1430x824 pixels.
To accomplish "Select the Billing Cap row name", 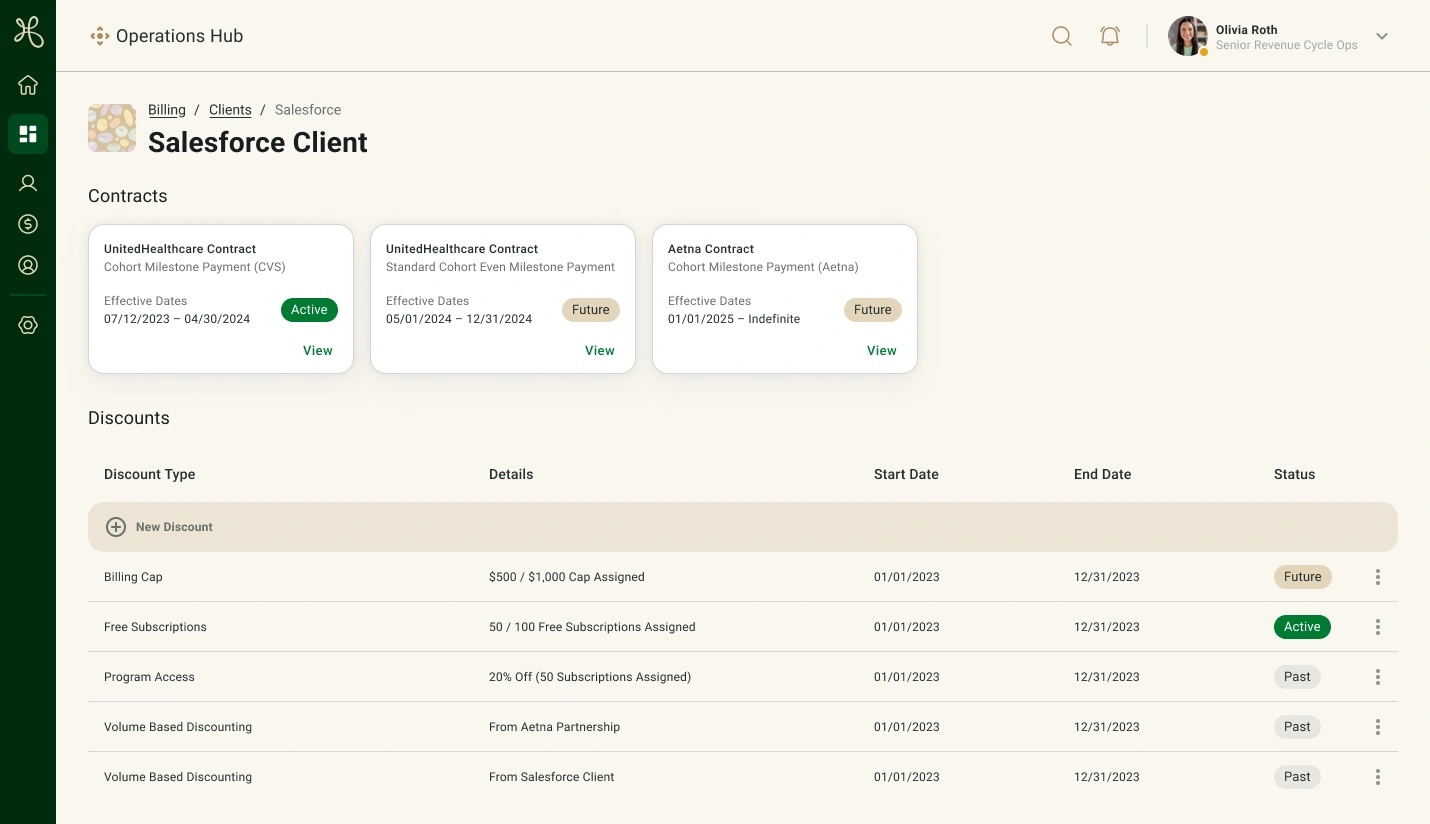I will [133, 577].
